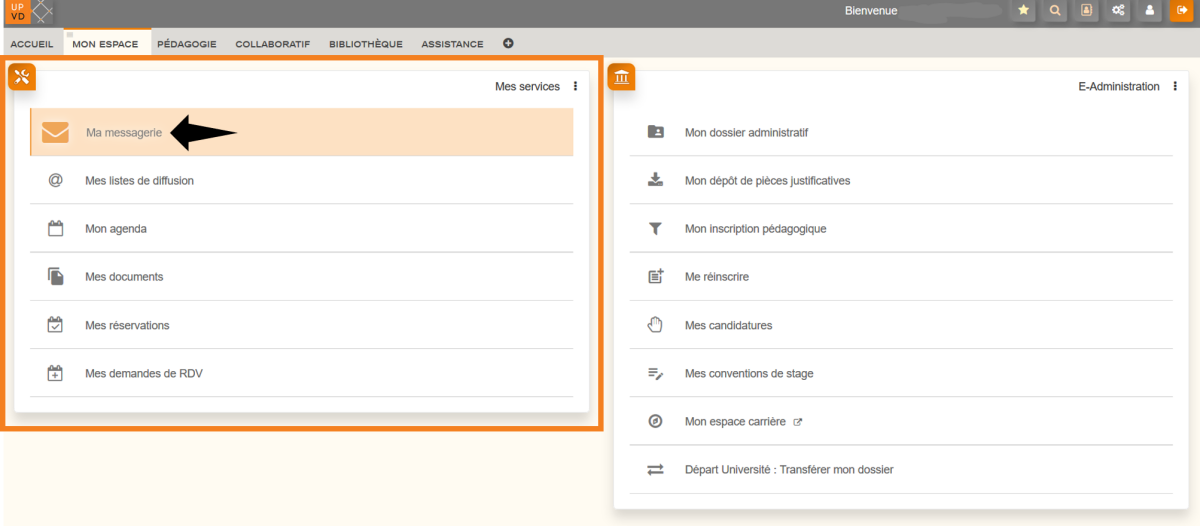Open the E-Administration three-dot menu
The height and width of the screenshot is (526, 1200).
click(1175, 87)
